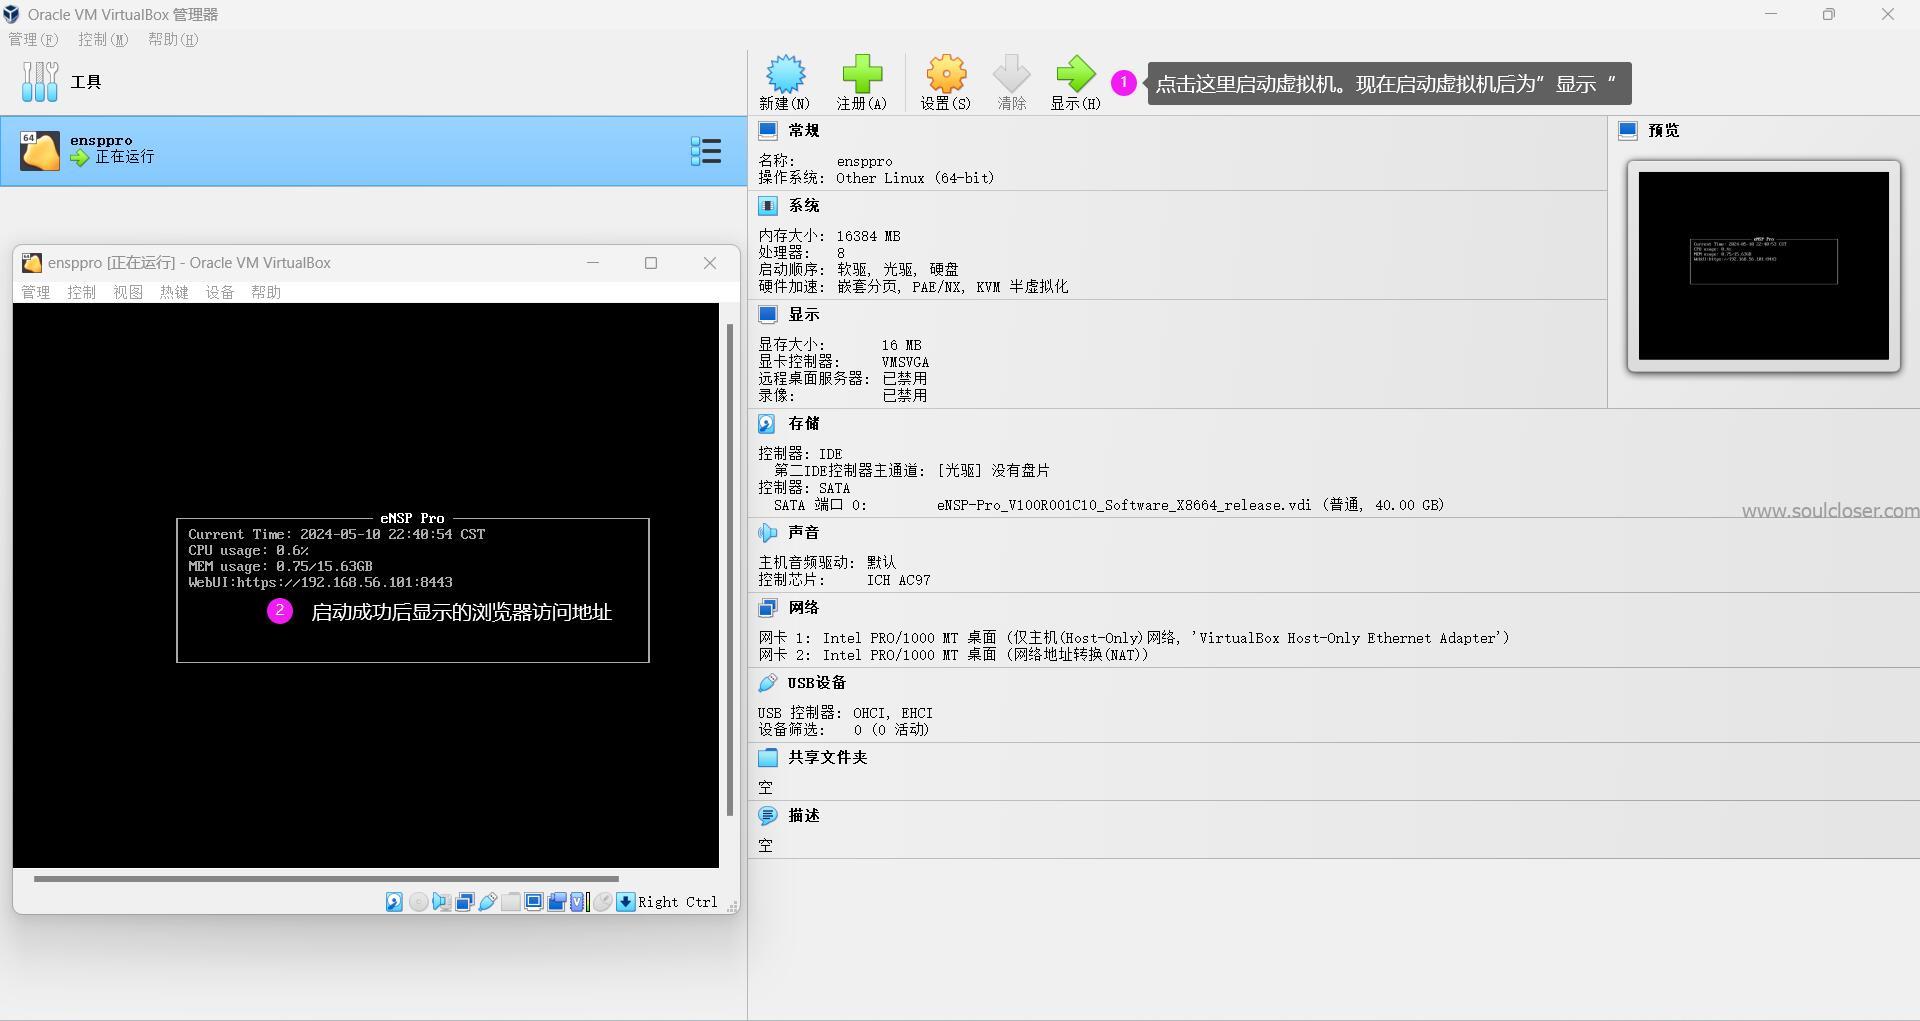The height and width of the screenshot is (1021, 1920).
Task: Click the 声音 section heading link
Action: [x=804, y=532]
